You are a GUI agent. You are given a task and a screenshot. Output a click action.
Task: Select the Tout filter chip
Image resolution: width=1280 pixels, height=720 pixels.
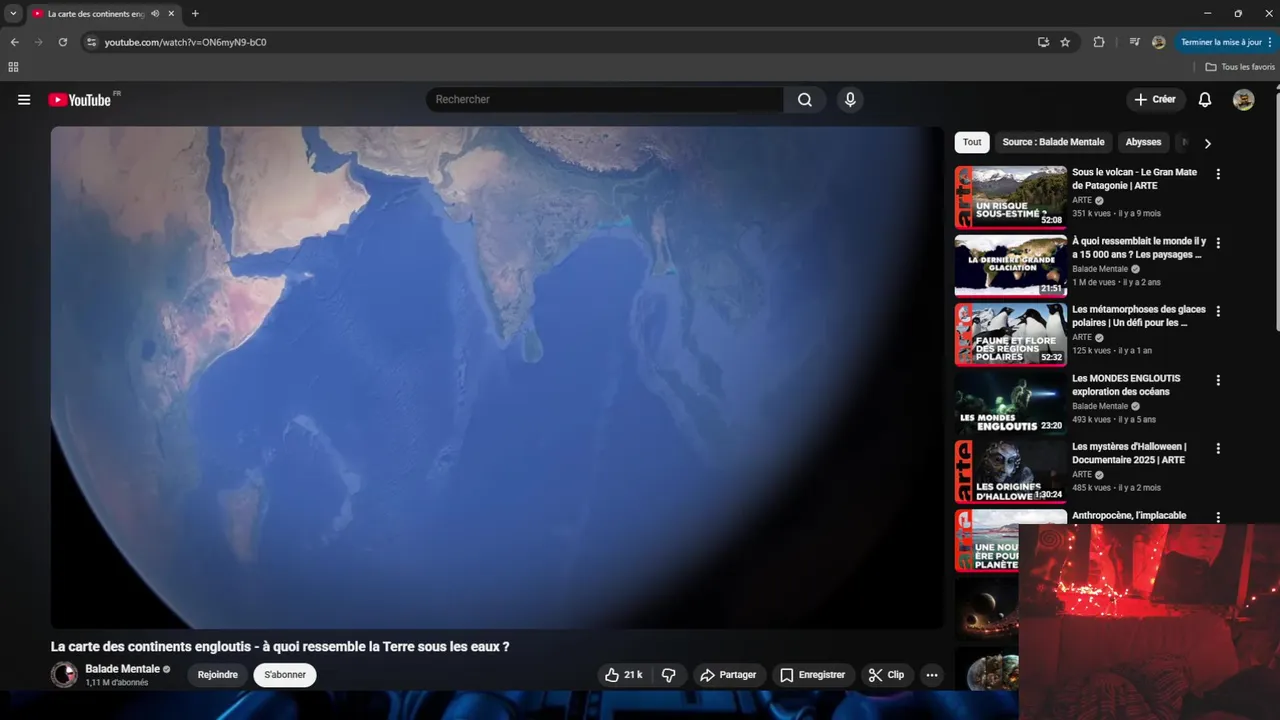tap(972, 142)
